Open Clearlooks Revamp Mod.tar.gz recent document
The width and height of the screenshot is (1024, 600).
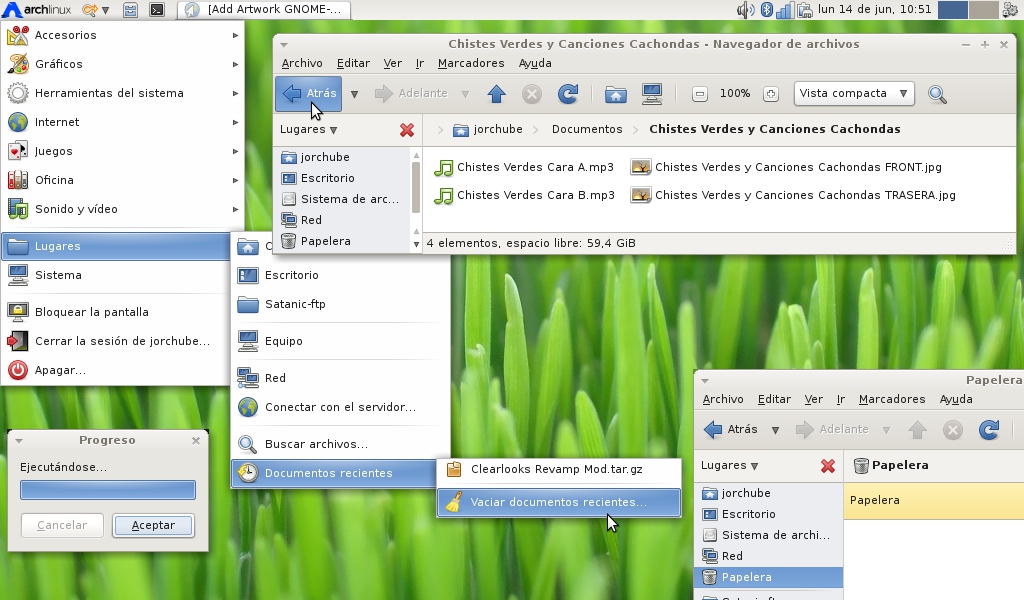tap(559, 469)
